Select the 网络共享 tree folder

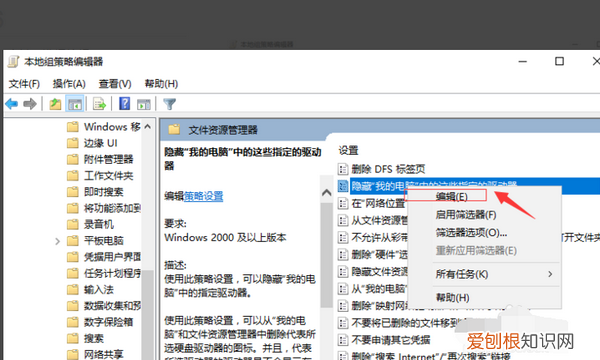pos(103,355)
